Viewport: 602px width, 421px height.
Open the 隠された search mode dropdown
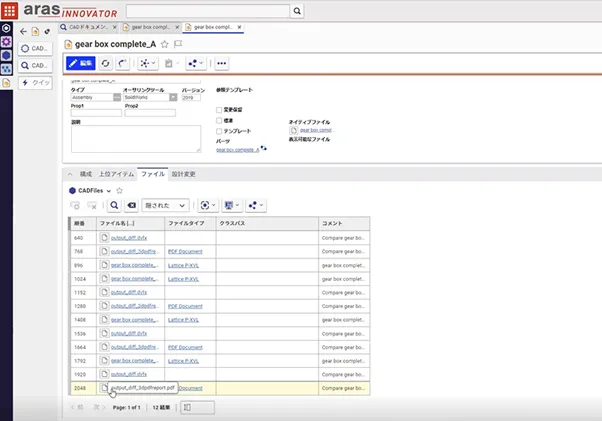tap(165, 205)
